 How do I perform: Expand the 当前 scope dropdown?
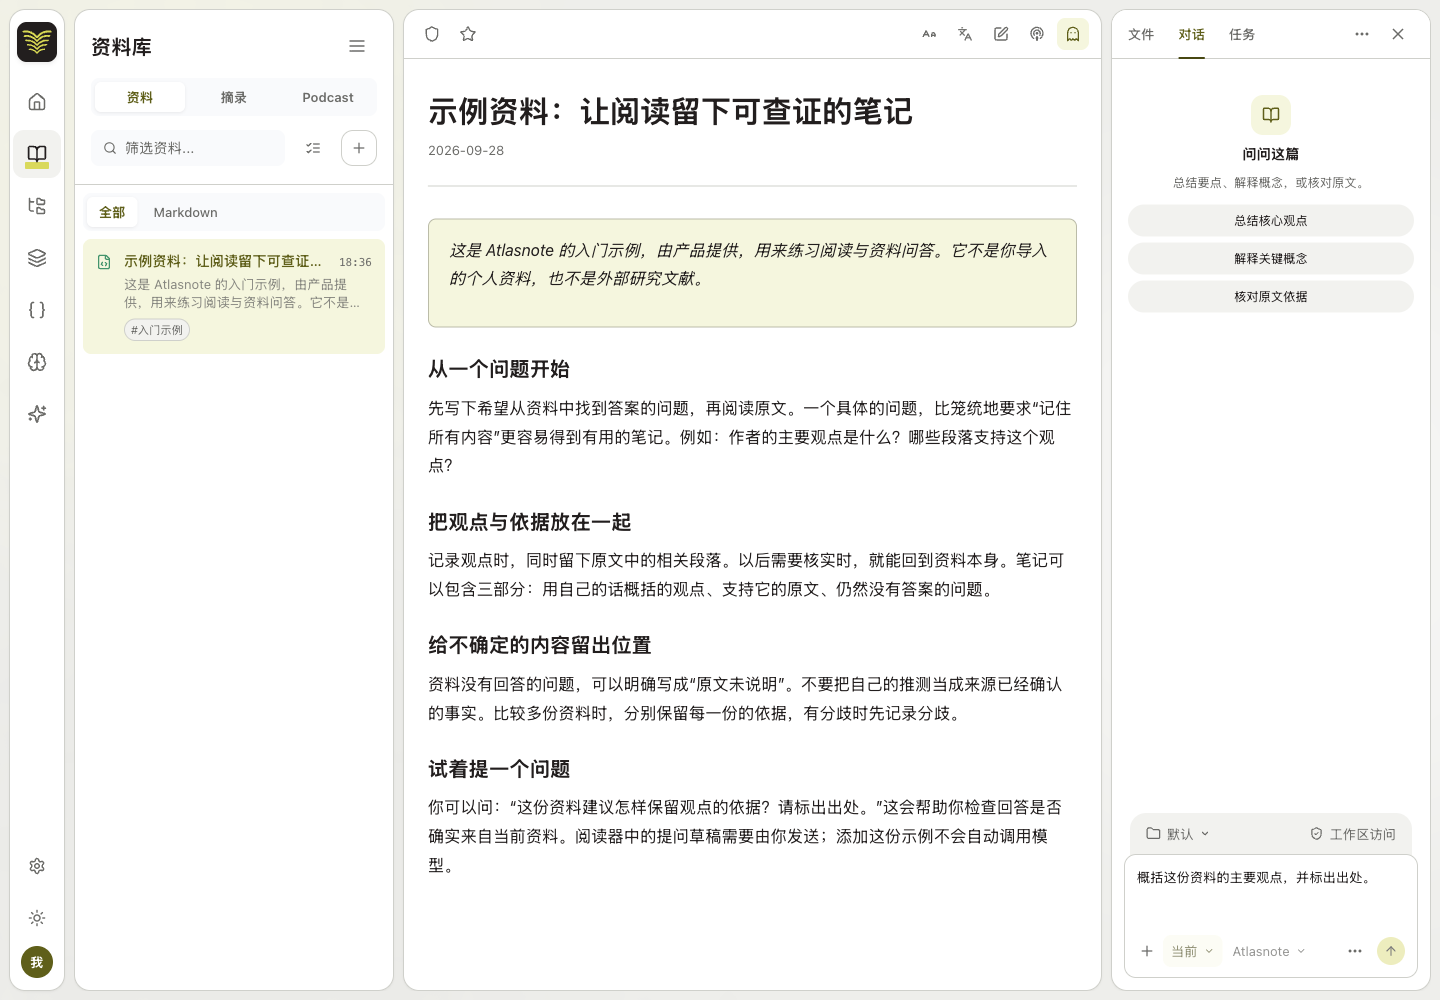[x=1192, y=951]
